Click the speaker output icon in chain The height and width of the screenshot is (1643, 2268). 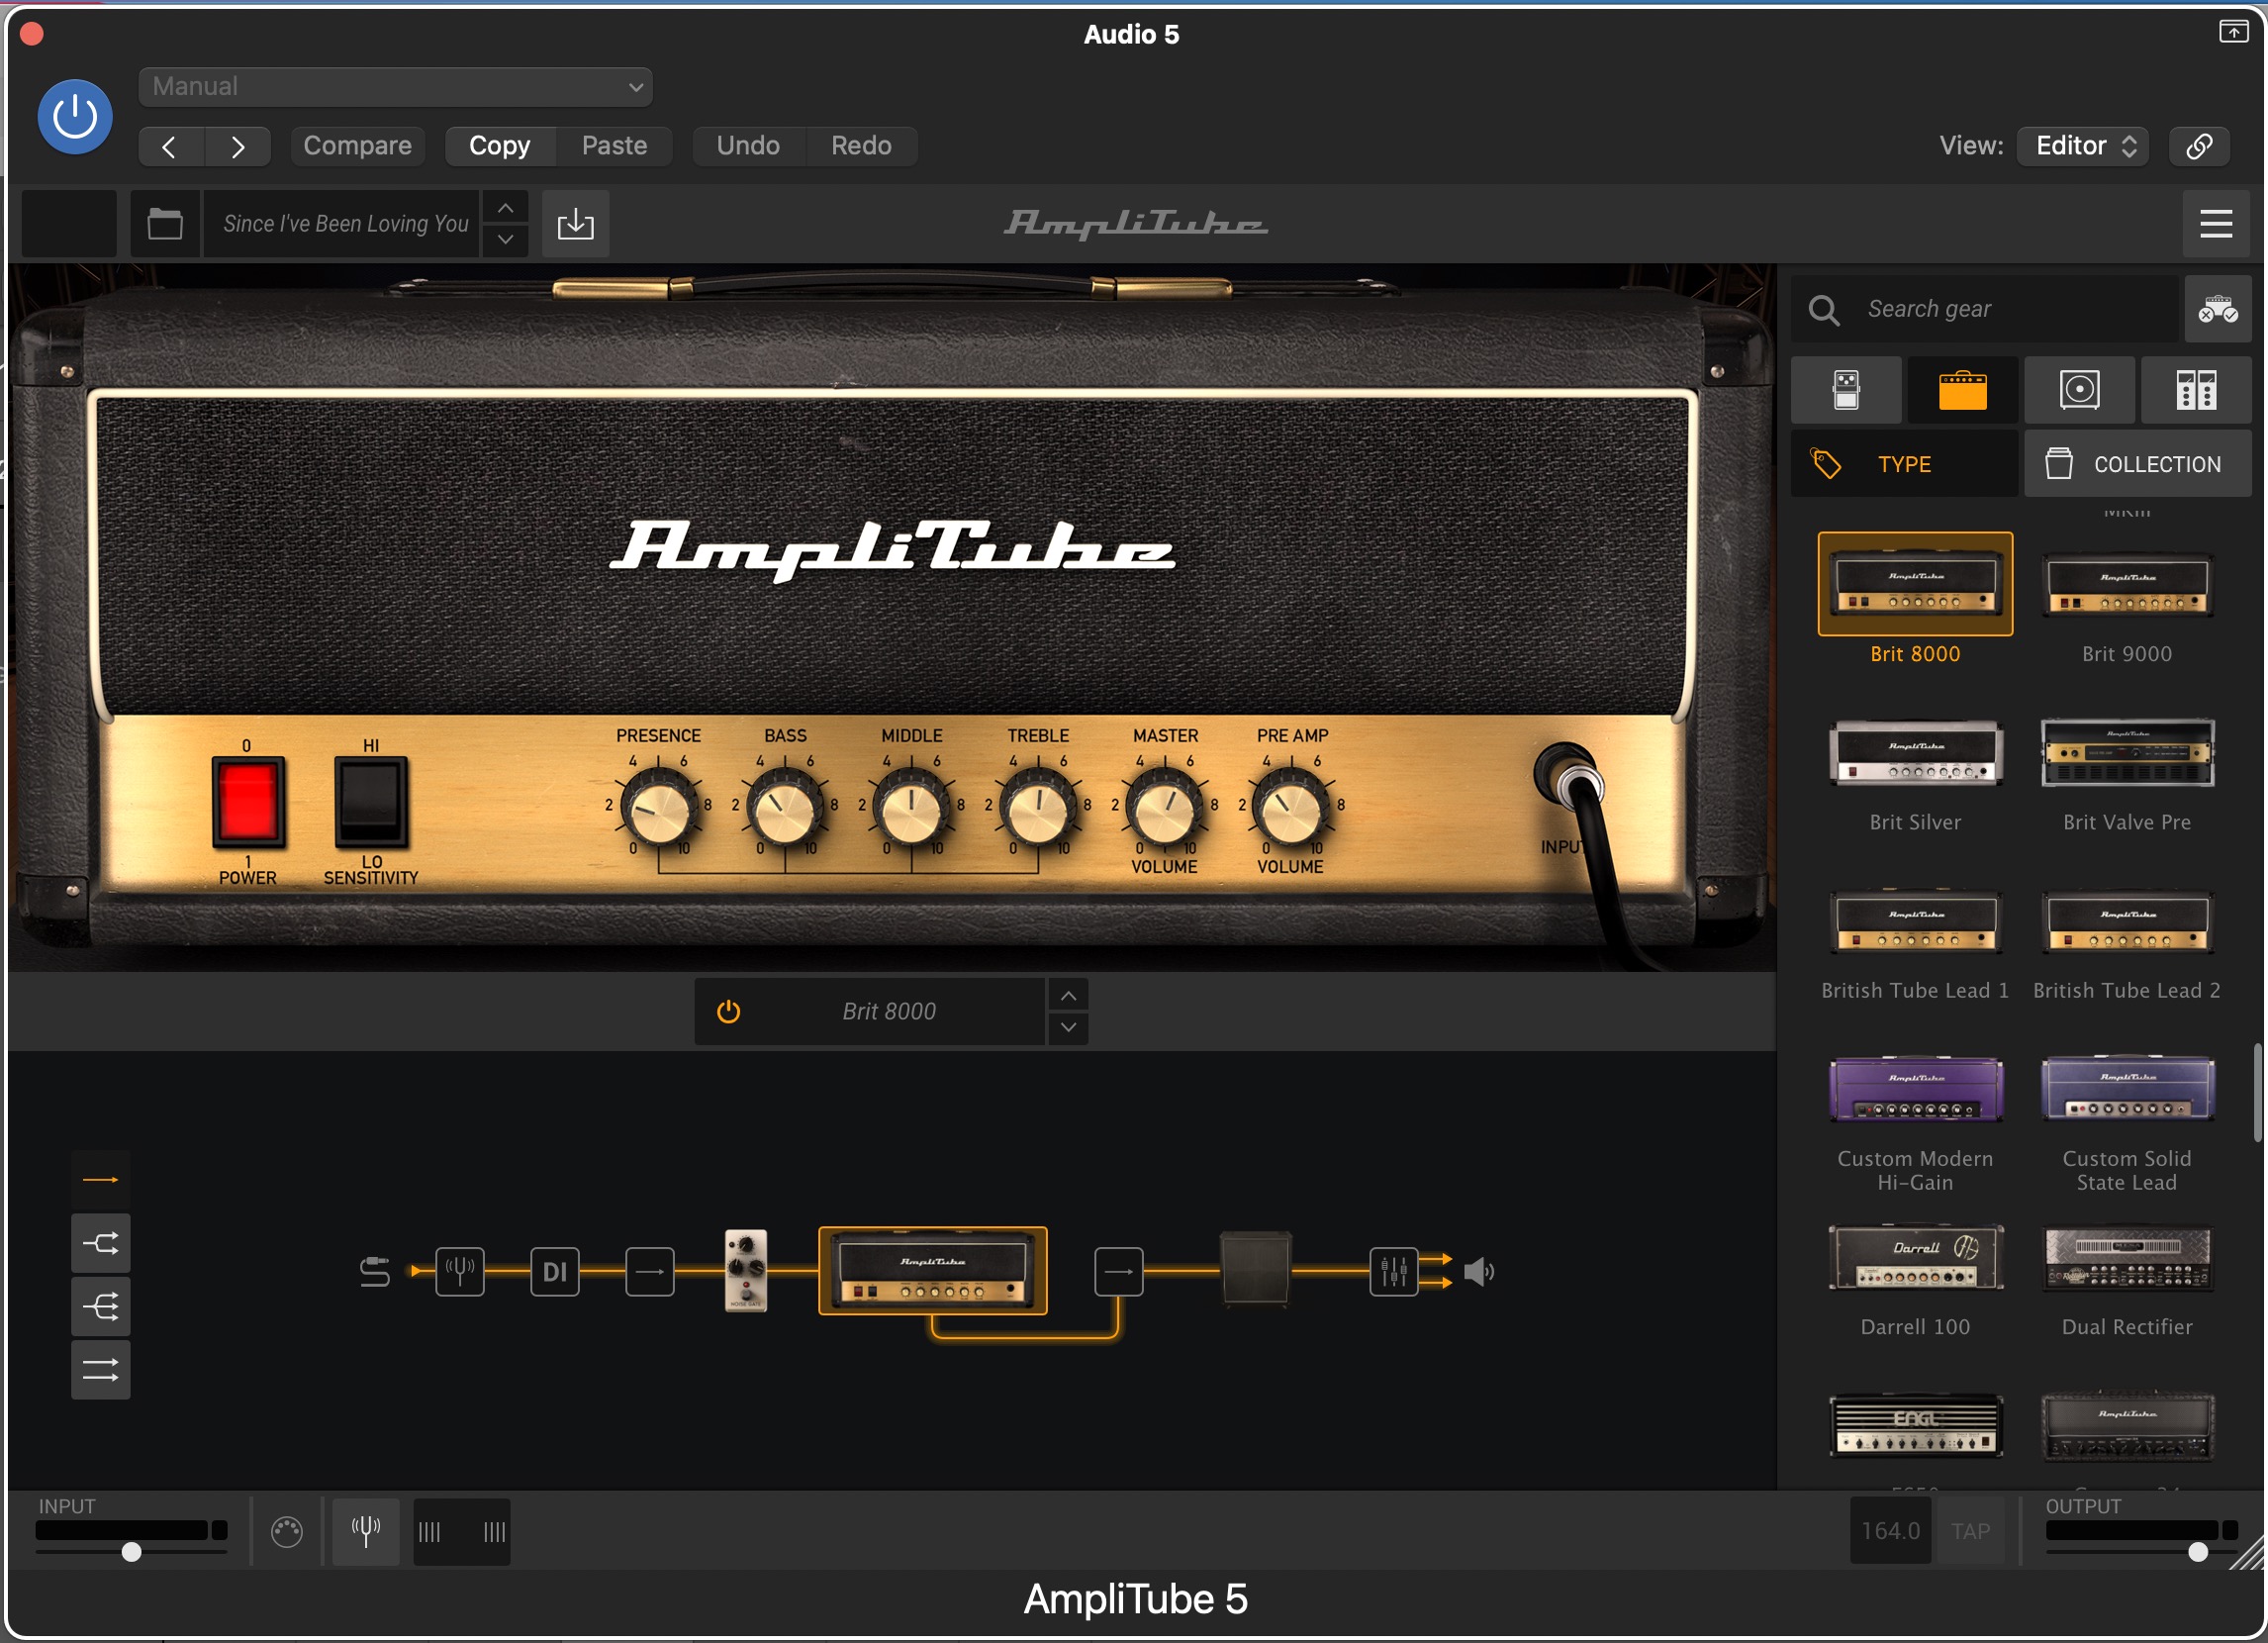[1479, 1272]
